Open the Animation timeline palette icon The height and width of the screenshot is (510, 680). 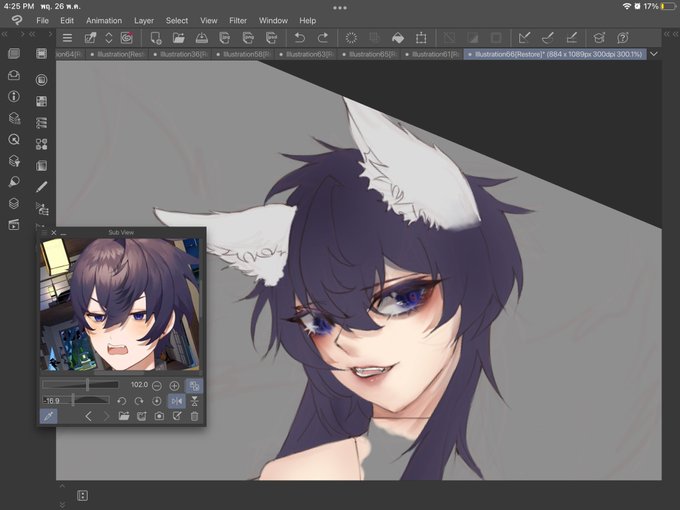click(x=14, y=225)
